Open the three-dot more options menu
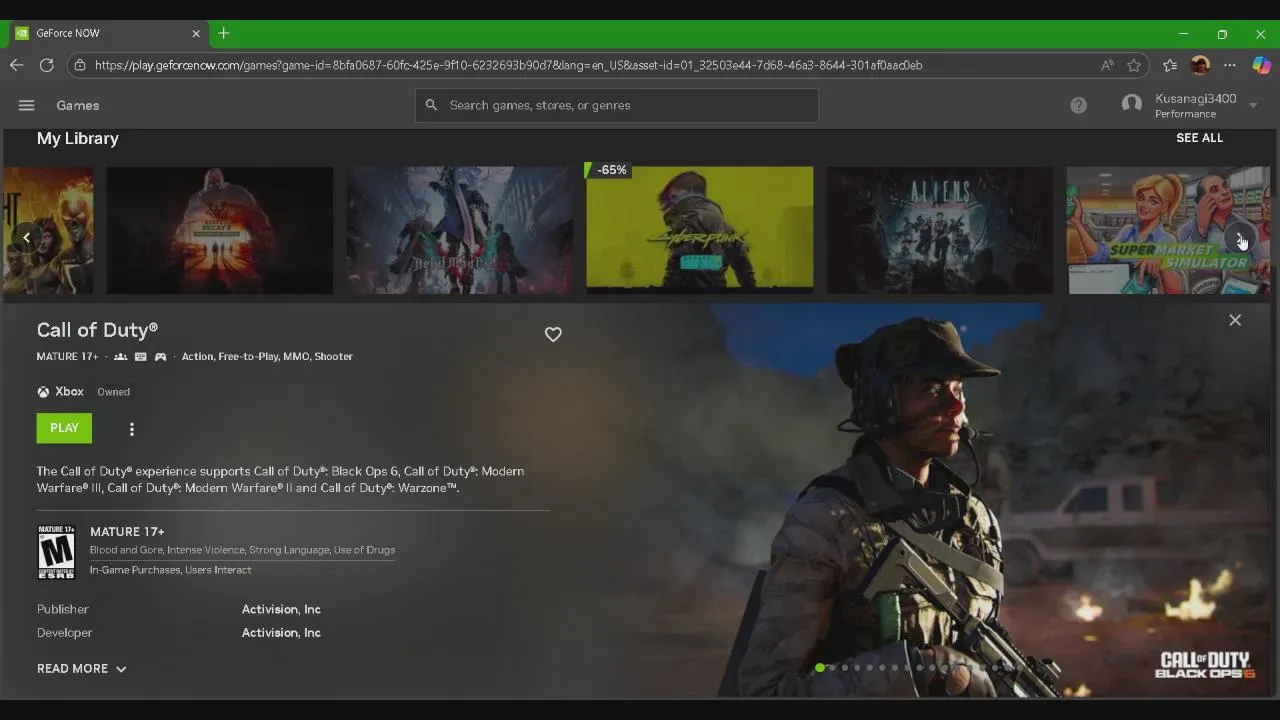Screen dimensions: 1280x720 [132, 429]
